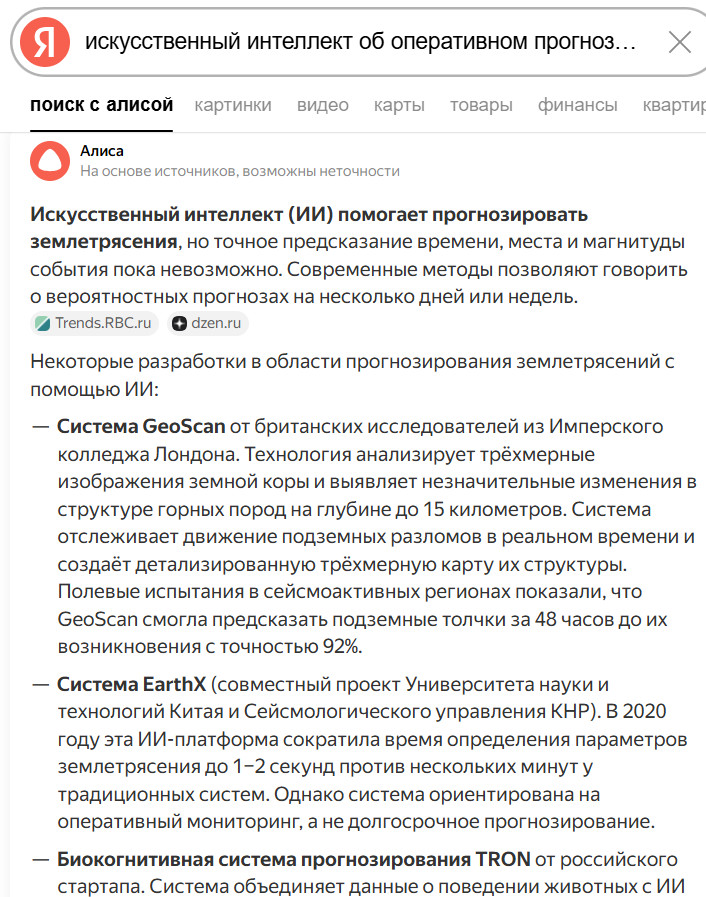Click the 'Биокогнитивная система прогнозирования TRON' heading

click(x=293, y=859)
